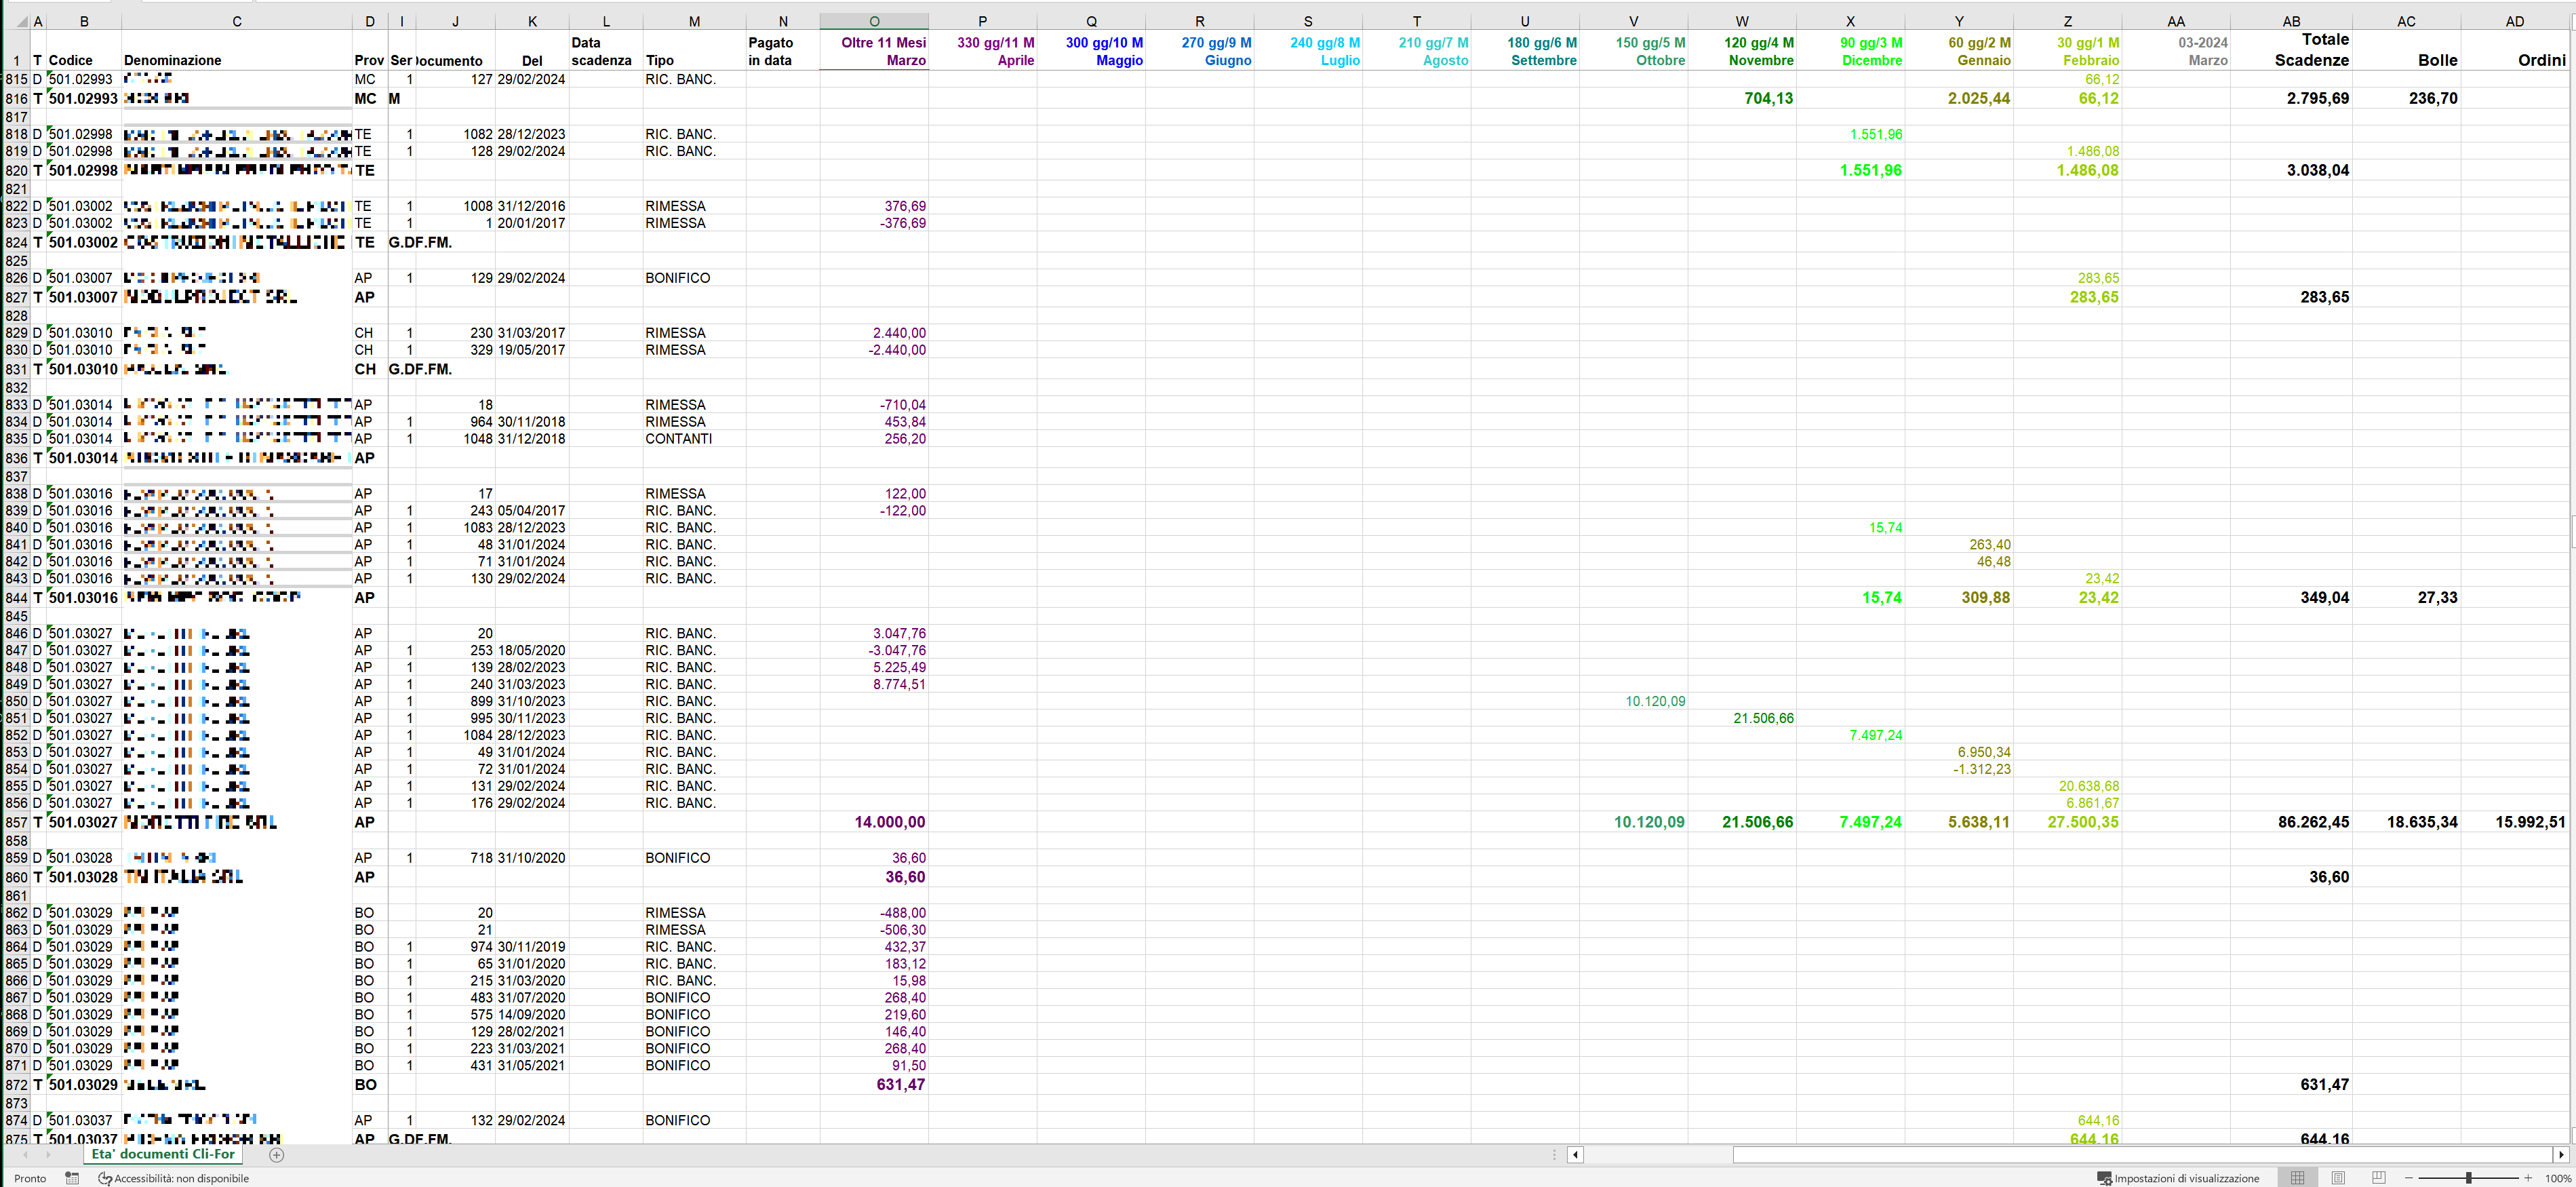Screen dimensions: 2576x1187
Task: Click the zoom in plus button
Action: [2528, 1178]
